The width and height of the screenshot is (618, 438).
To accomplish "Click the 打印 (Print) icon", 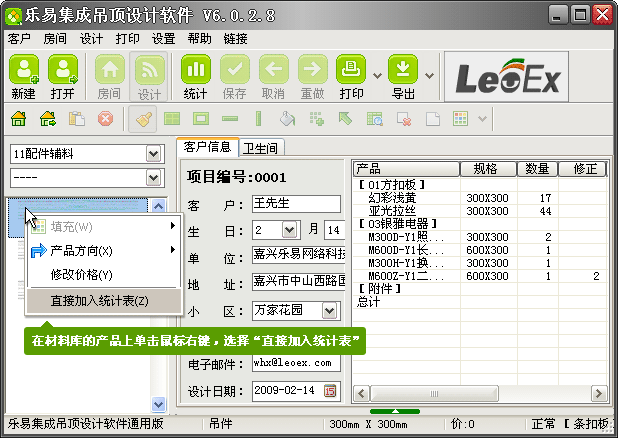I will coord(351,76).
